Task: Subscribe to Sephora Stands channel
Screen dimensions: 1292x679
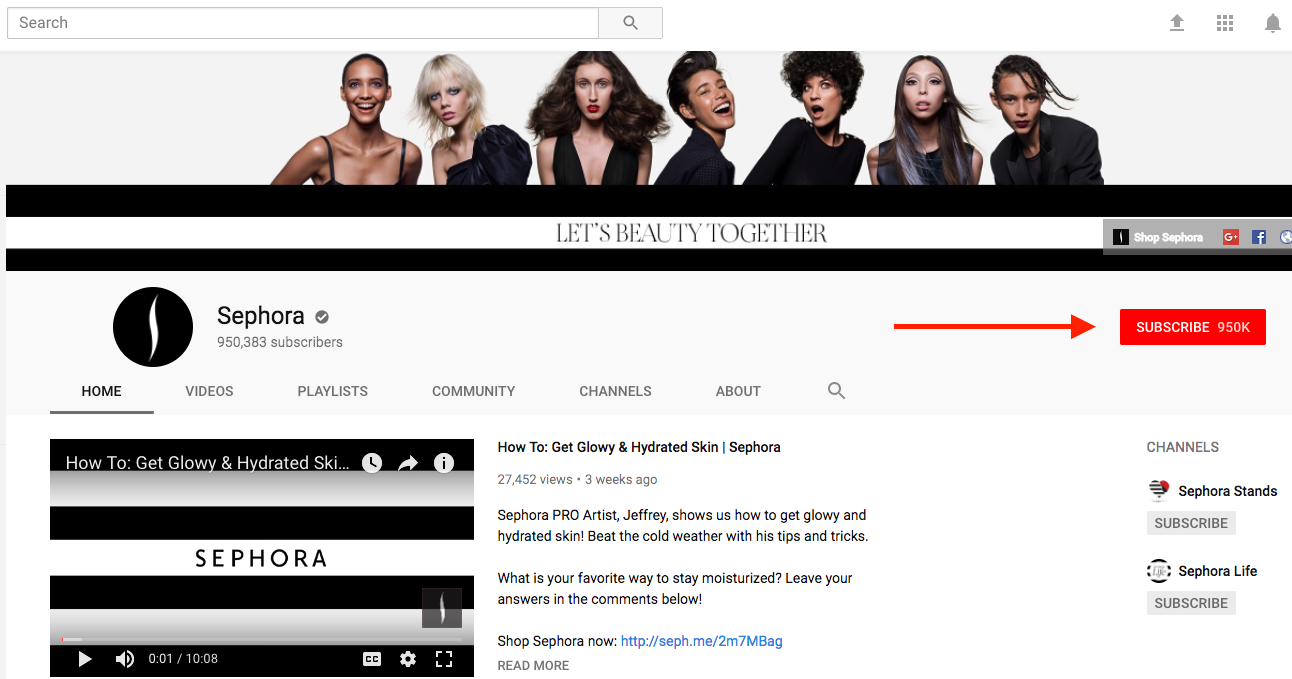Action: [x=1191, y=523]
